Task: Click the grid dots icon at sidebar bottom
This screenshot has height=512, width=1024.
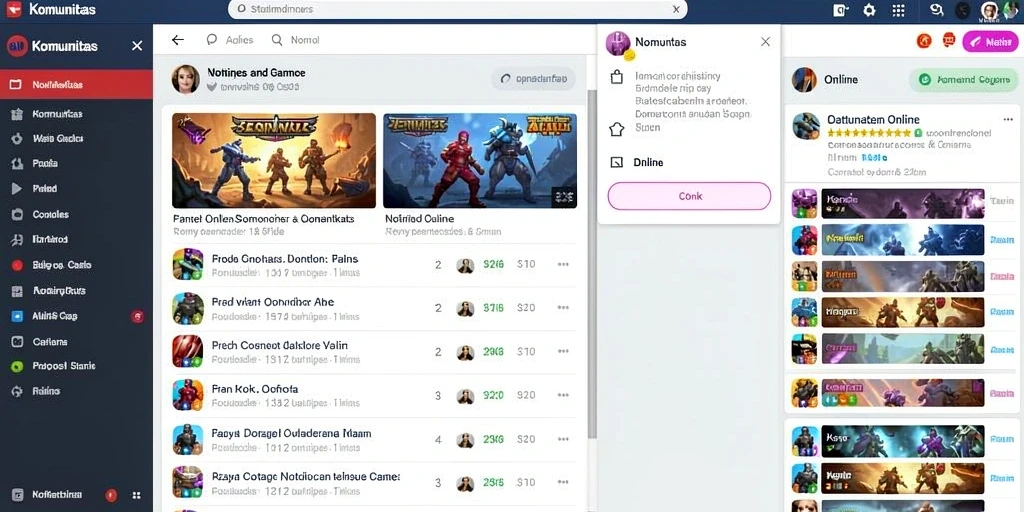Action: tap(136, 496)
